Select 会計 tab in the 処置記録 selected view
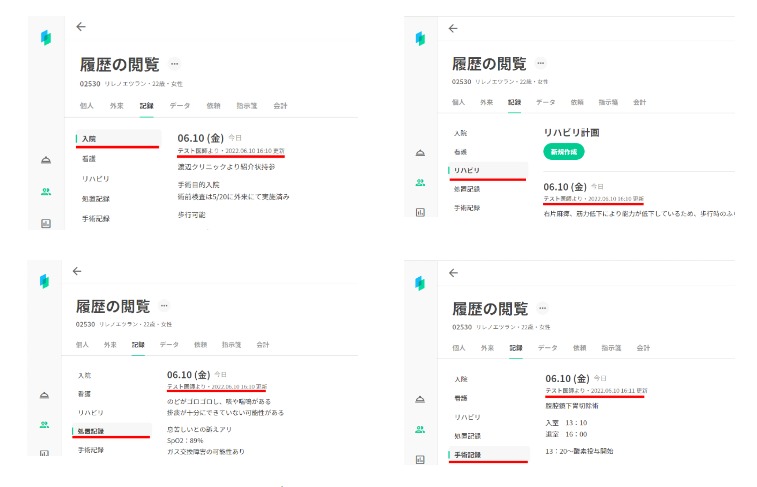Screen dimensions: 757x487 pos(263,344)
